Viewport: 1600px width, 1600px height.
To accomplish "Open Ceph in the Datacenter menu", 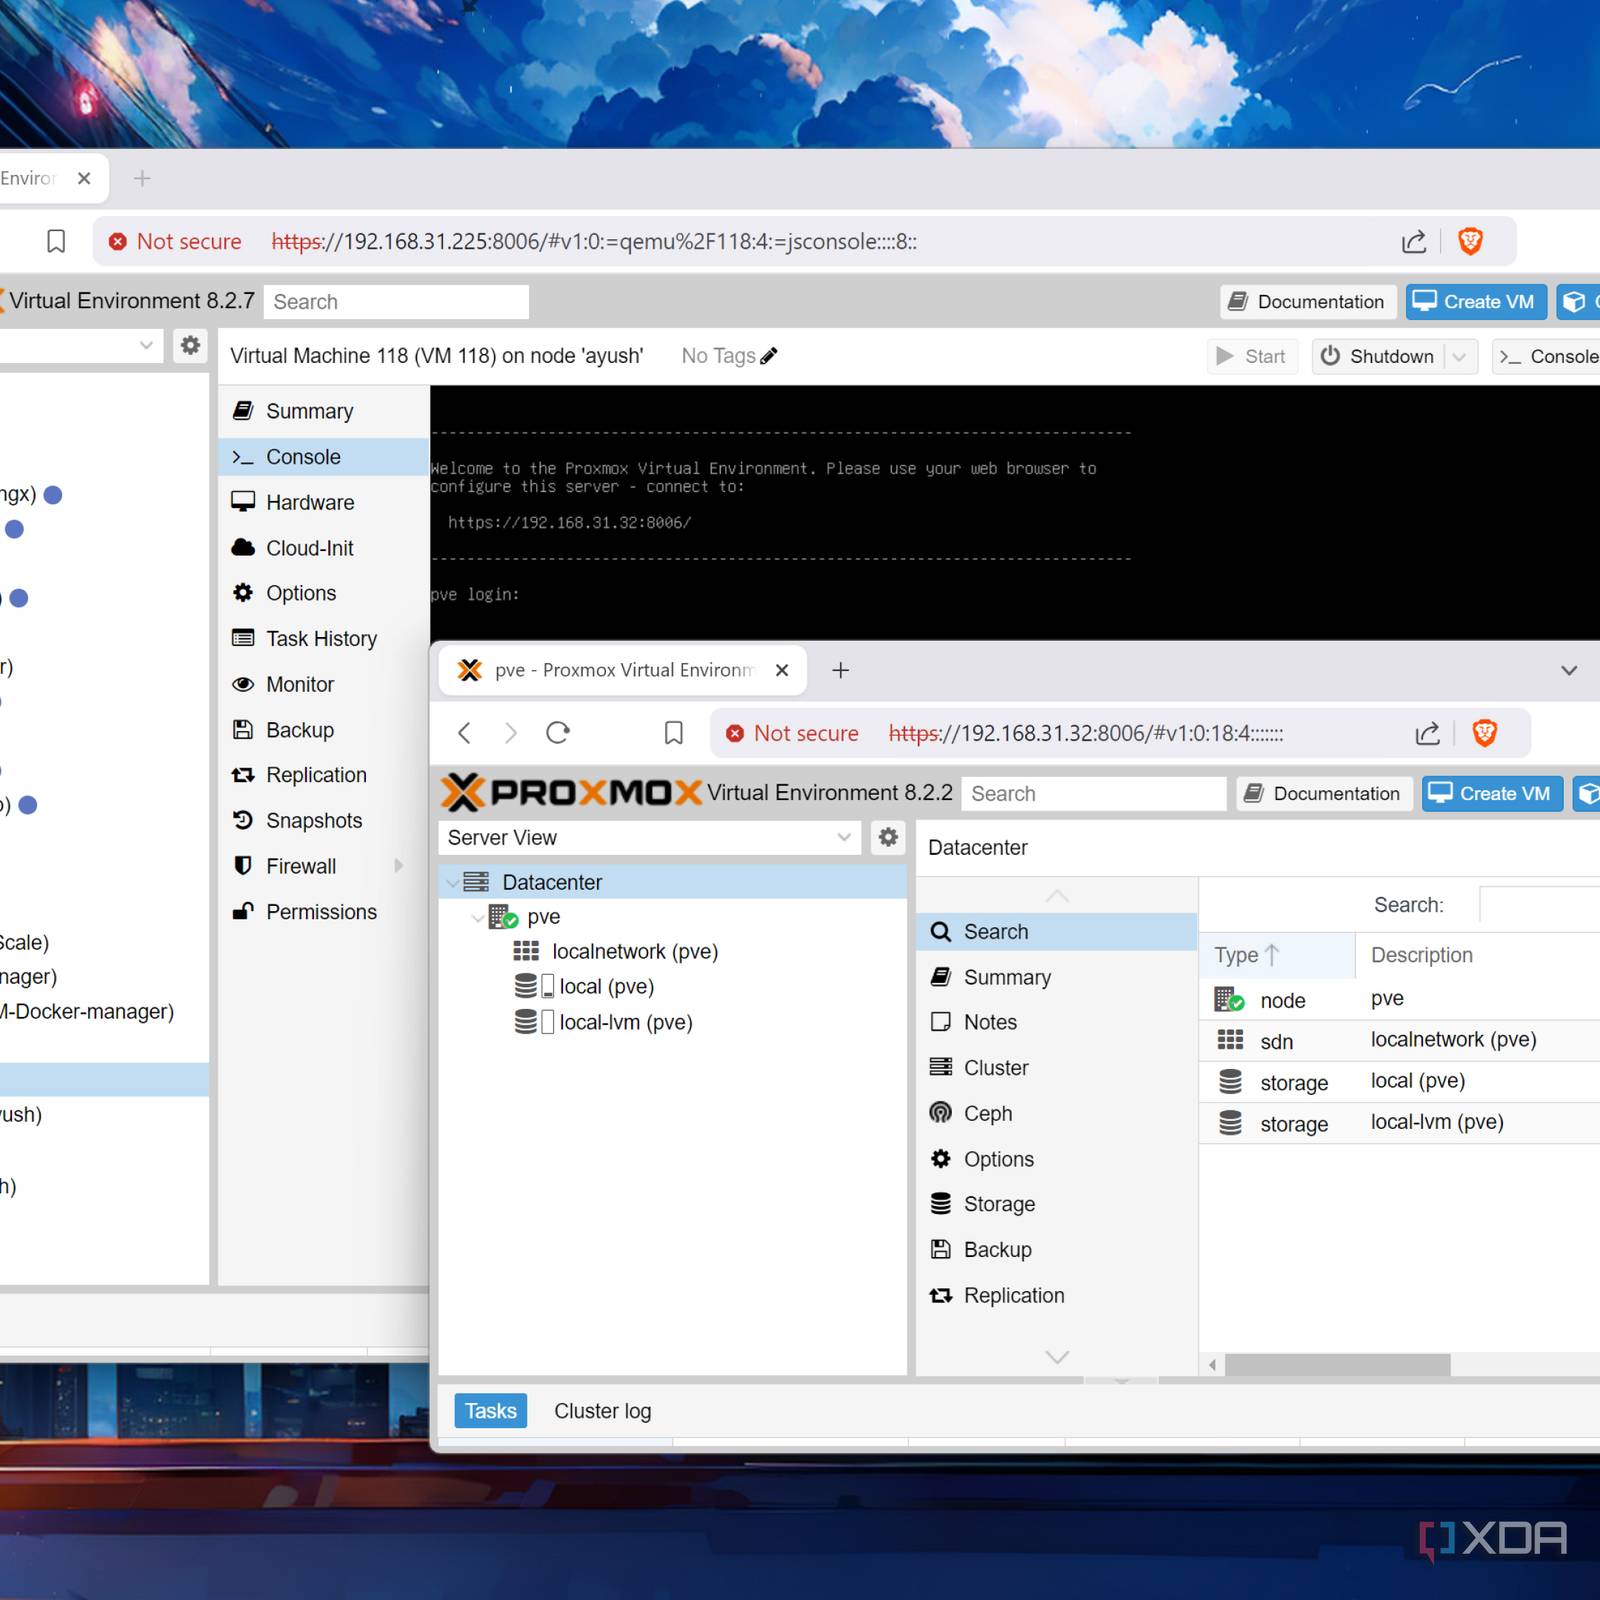I will click(987, 1113).
